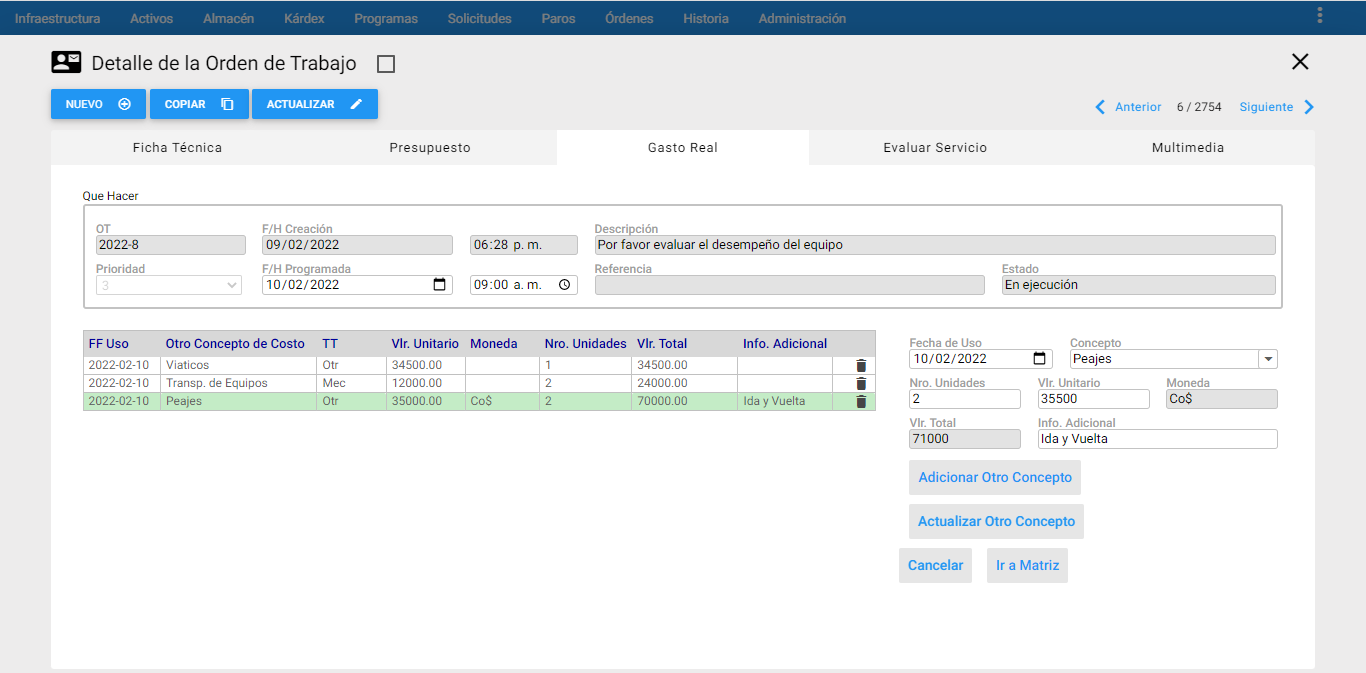Go to Siguiente work order
1366x673 pixels.
(x=1266, y=107)
